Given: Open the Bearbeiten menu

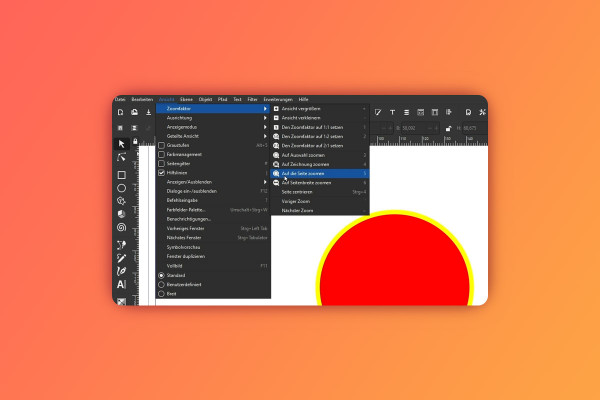Looking at the screenshot, I should coord(142,100).
